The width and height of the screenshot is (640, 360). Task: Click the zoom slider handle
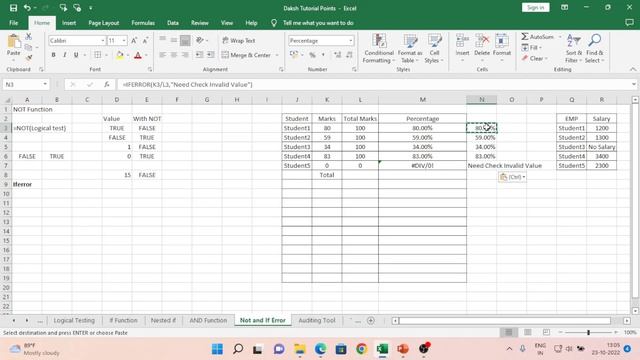588,332
